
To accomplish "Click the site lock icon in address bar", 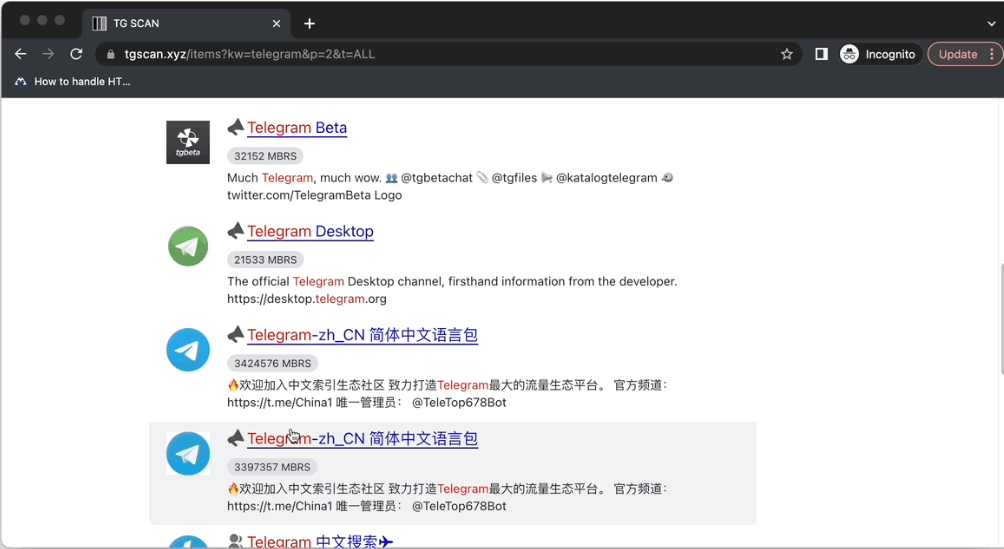I will click(x=111, y=54).
